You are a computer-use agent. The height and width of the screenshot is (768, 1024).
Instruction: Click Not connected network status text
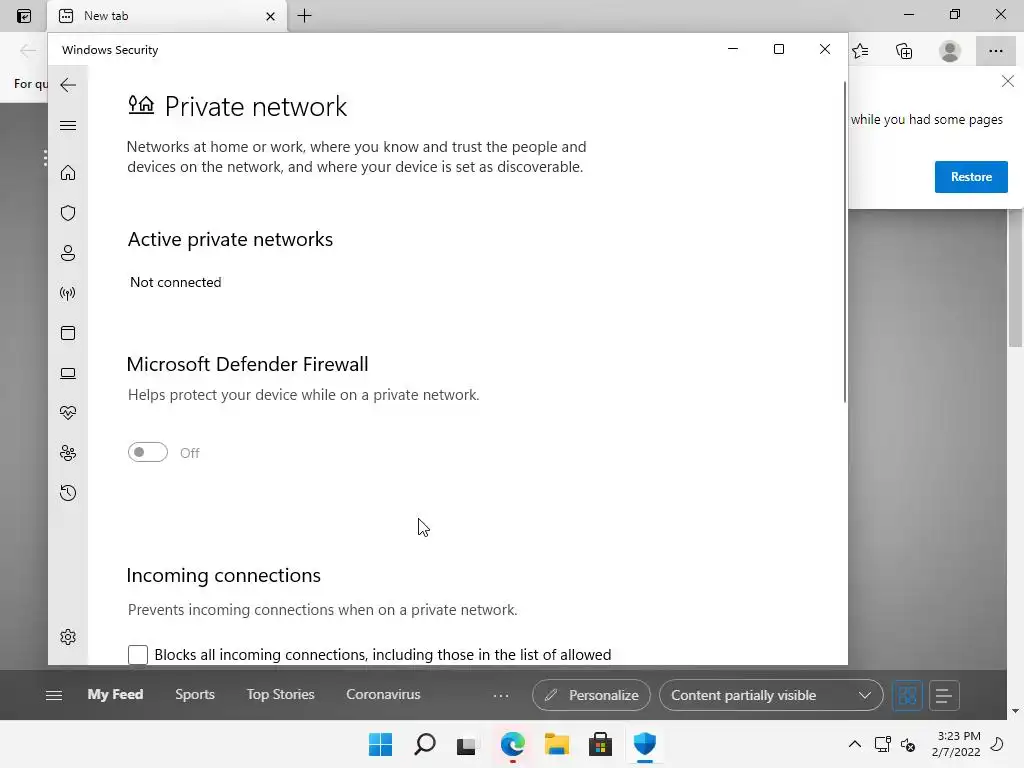176,282
